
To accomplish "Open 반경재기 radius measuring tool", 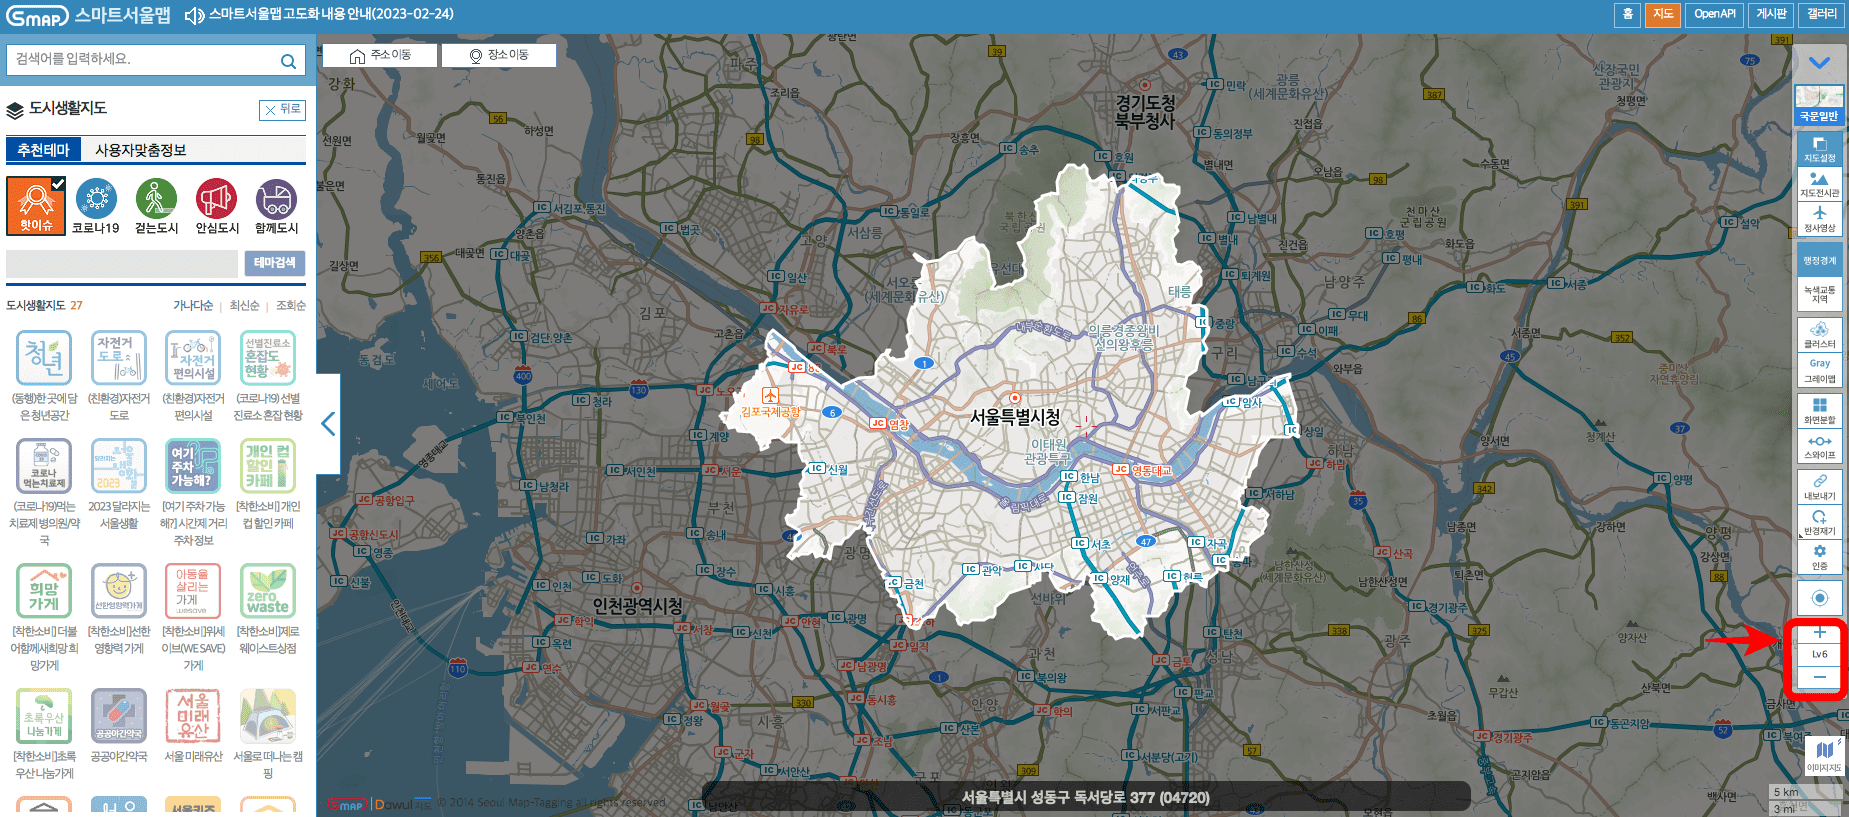I will pos(1819,522).
